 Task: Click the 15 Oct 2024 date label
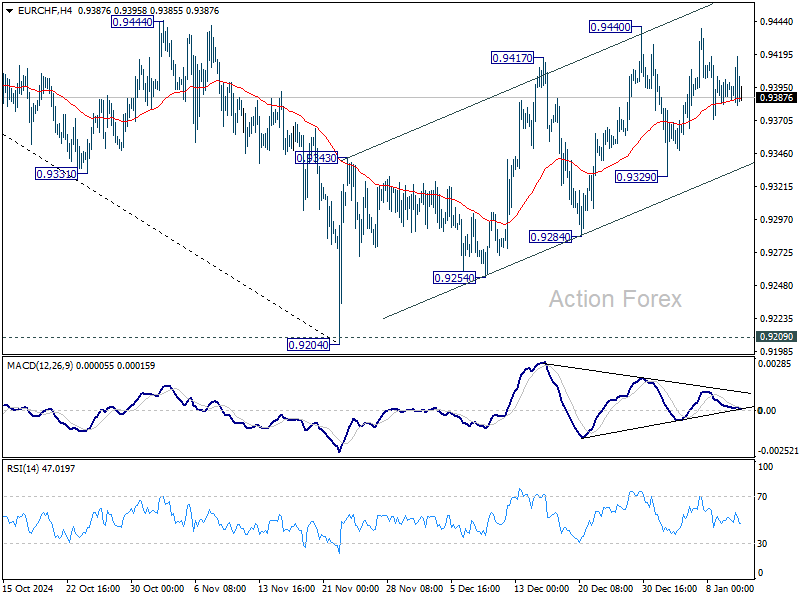(x=28, y=591)
